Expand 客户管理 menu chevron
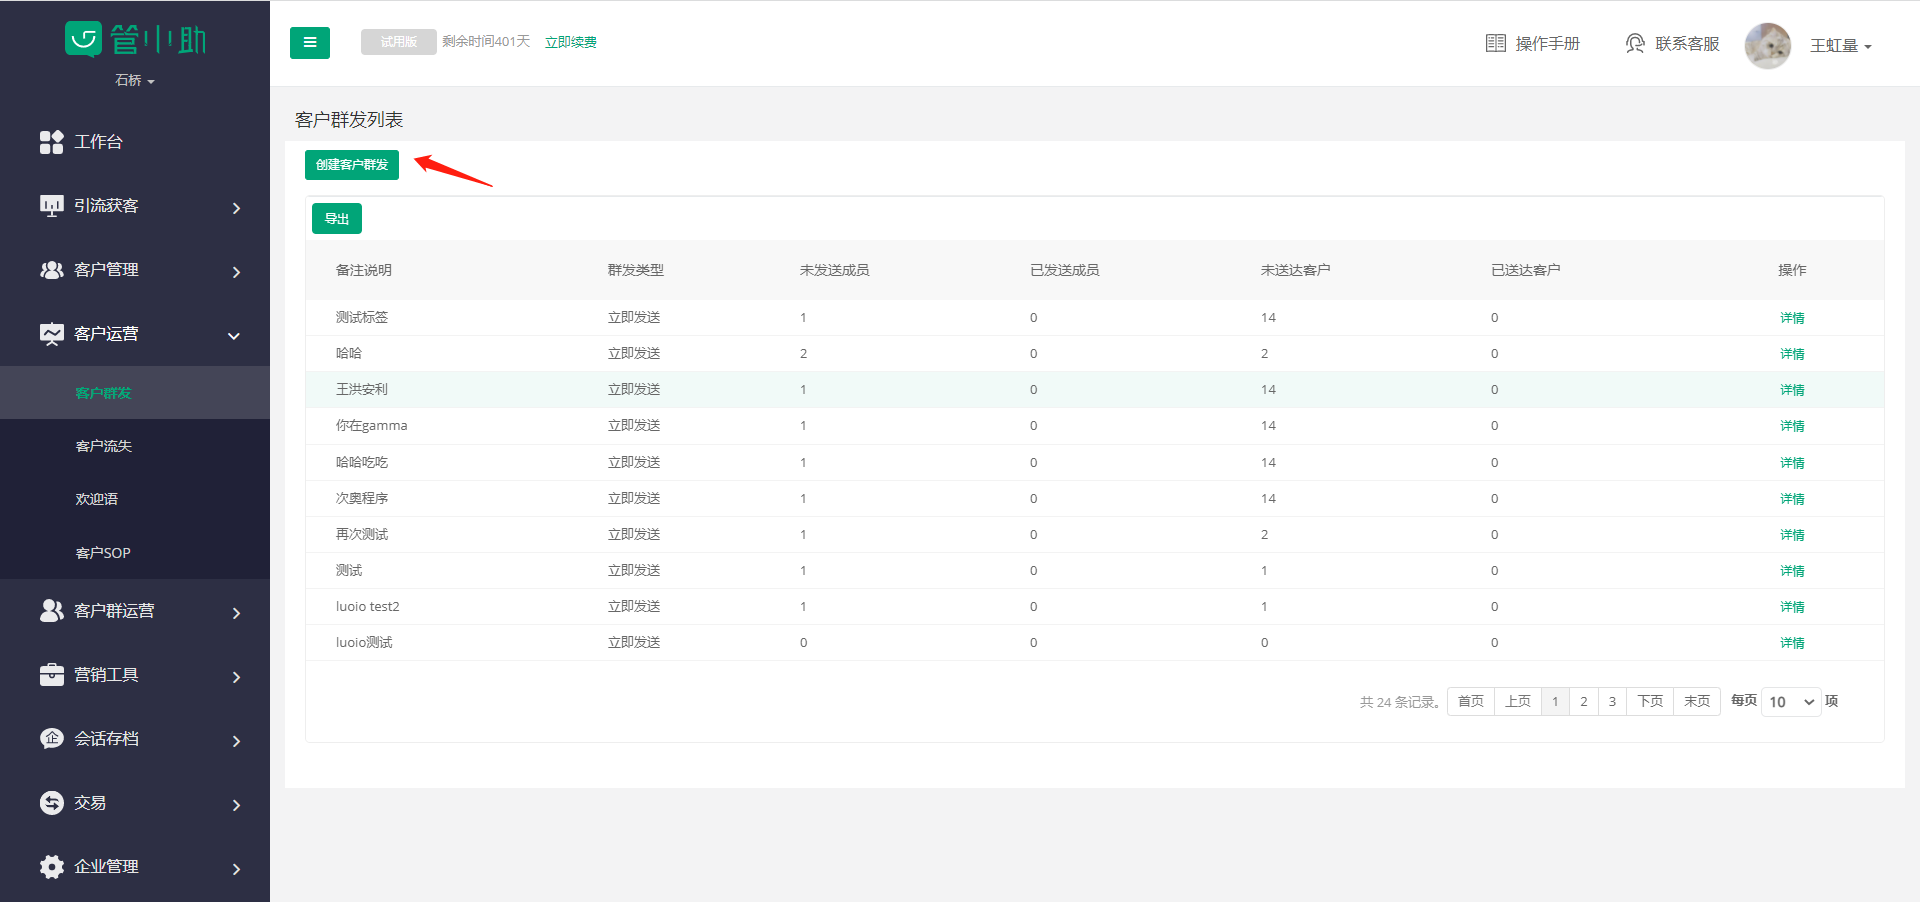The image size is (1920, 902). coord(236,272)
